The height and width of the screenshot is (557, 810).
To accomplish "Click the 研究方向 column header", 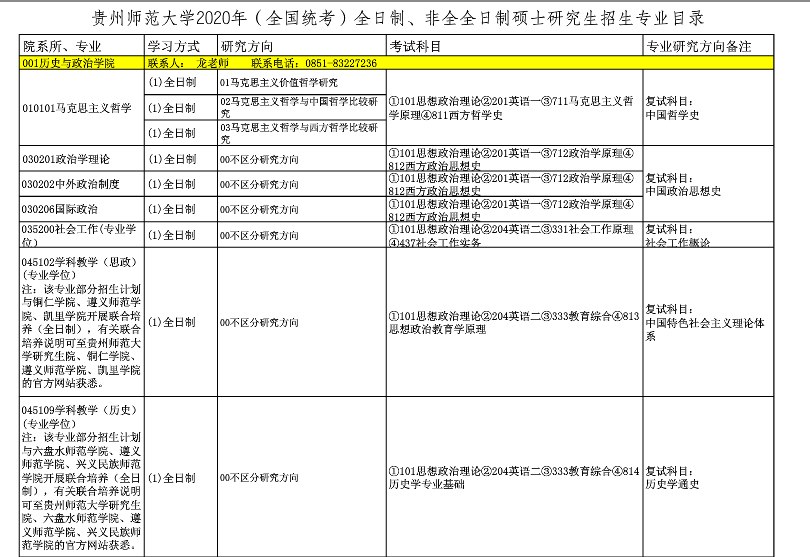I will coord(245,47).
